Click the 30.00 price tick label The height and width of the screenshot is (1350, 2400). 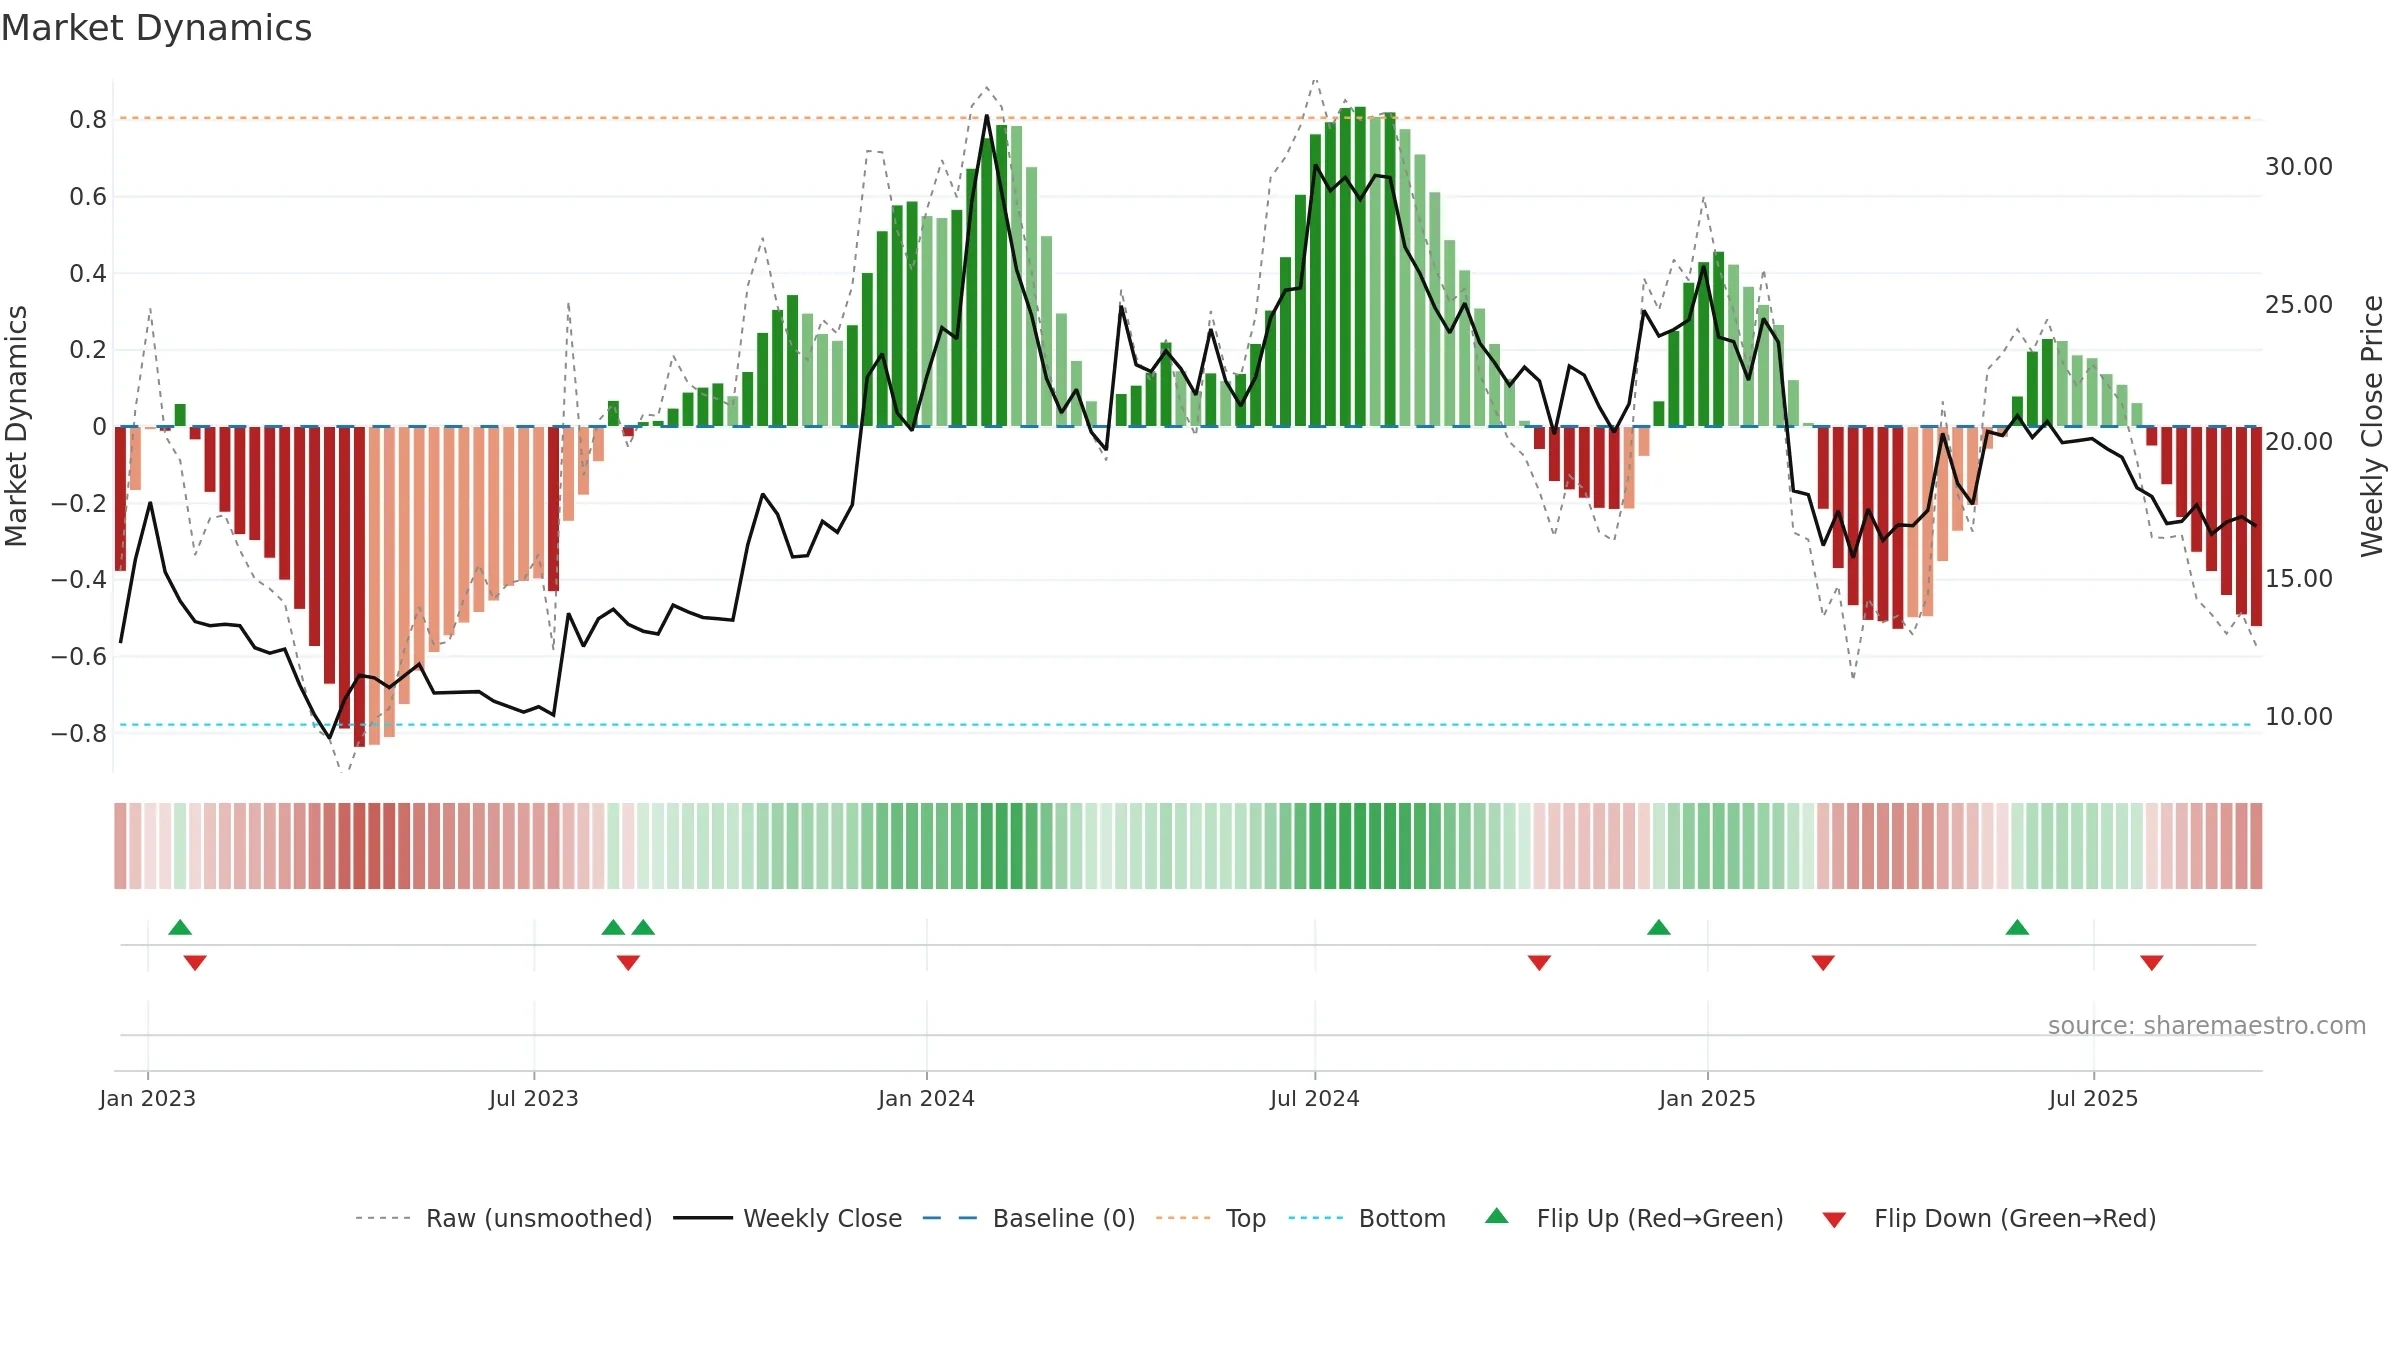click(x=2299, y=167)
